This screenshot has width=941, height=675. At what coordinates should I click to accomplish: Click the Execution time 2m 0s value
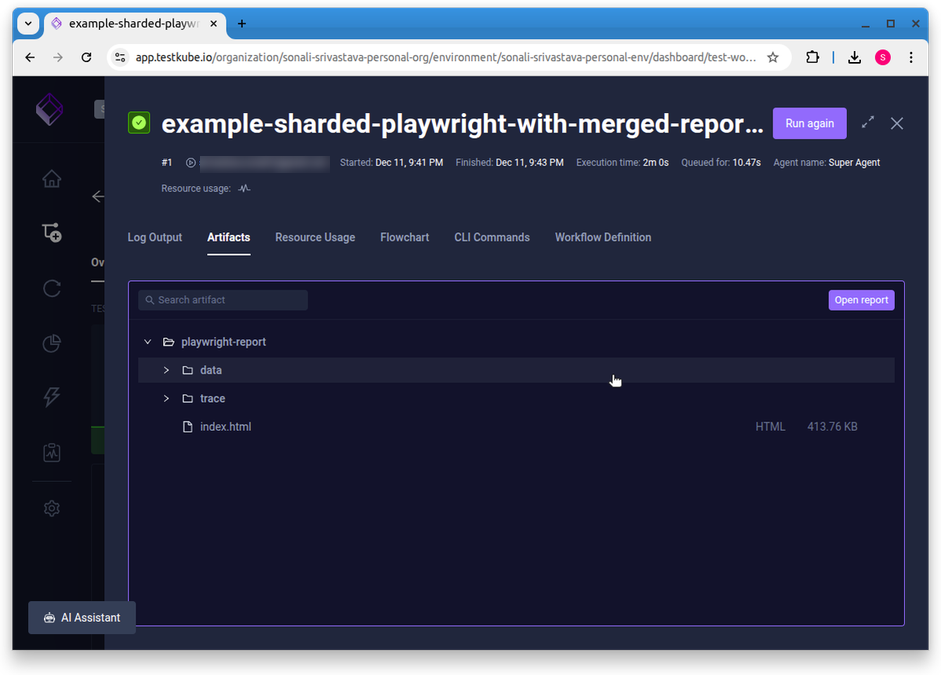tap(655, 163)
